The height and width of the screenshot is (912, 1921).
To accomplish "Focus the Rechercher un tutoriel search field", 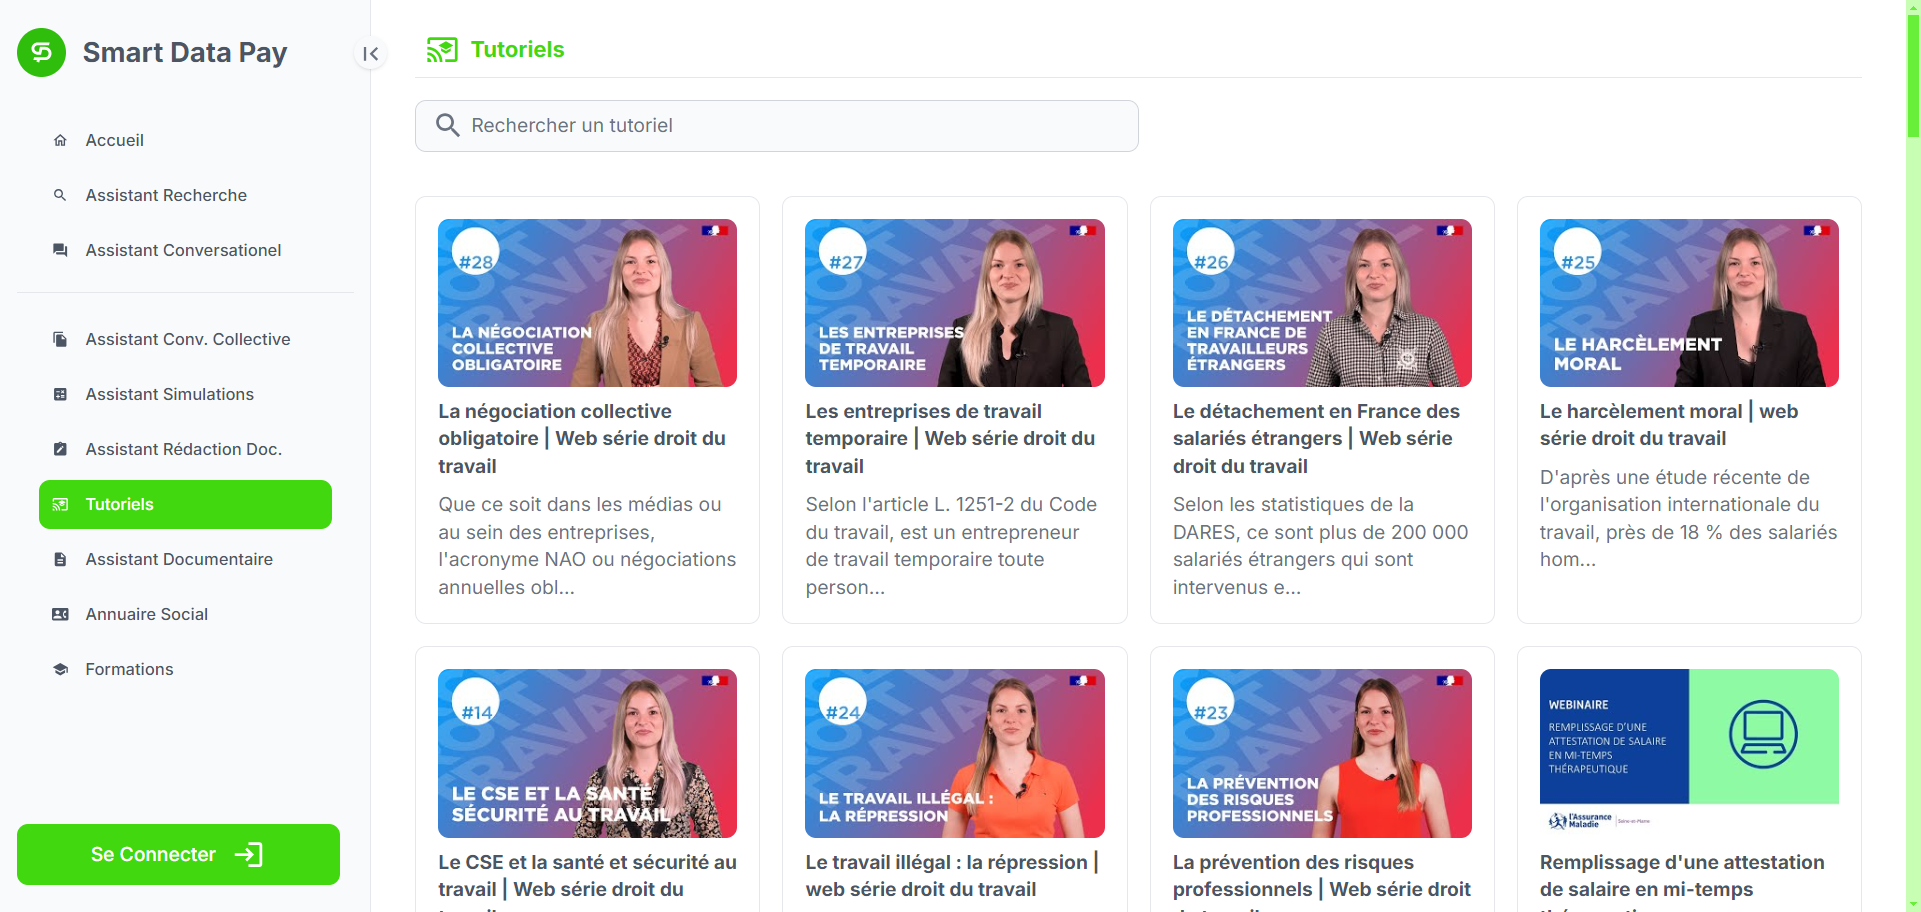I will pyautogui.click(x=776, y=126).
